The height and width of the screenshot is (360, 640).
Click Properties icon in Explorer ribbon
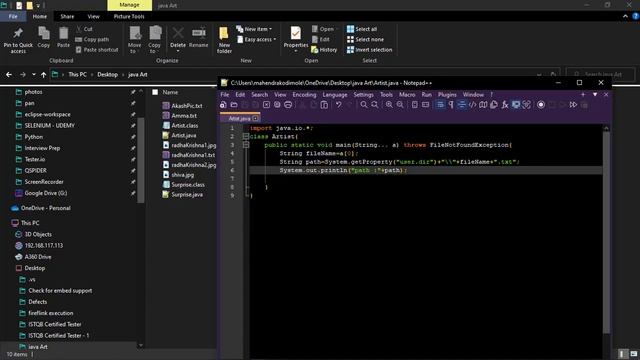coord(296,38)
